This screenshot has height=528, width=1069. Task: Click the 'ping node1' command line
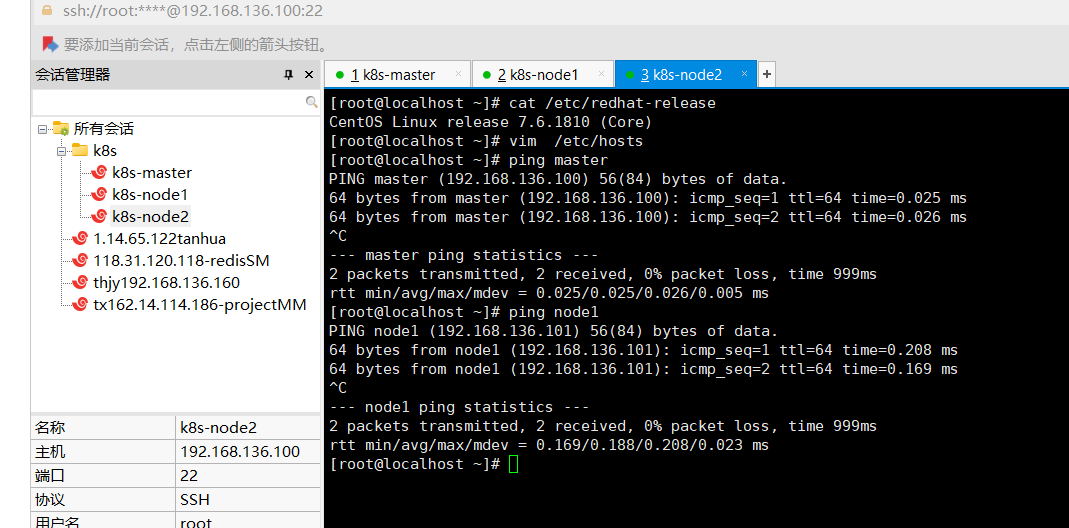click(464, 312)
